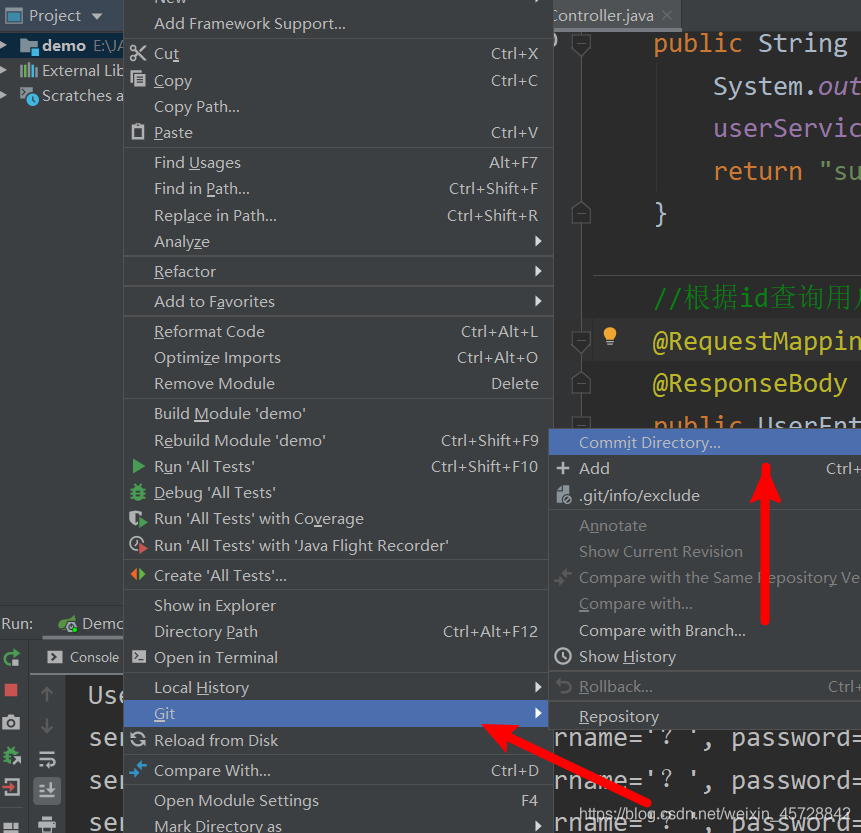Select Show in Explorer menu item

(x=338, y=605)
